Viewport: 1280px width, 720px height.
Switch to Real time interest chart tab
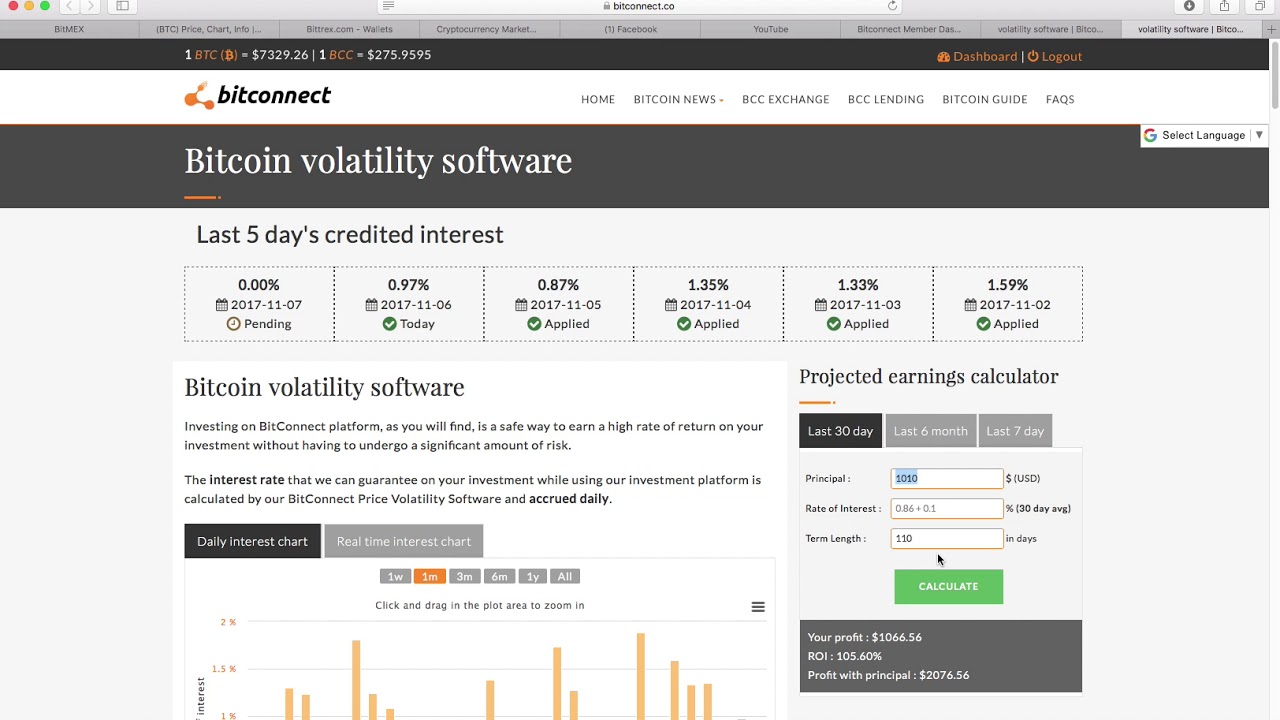[x=404, y=541]
